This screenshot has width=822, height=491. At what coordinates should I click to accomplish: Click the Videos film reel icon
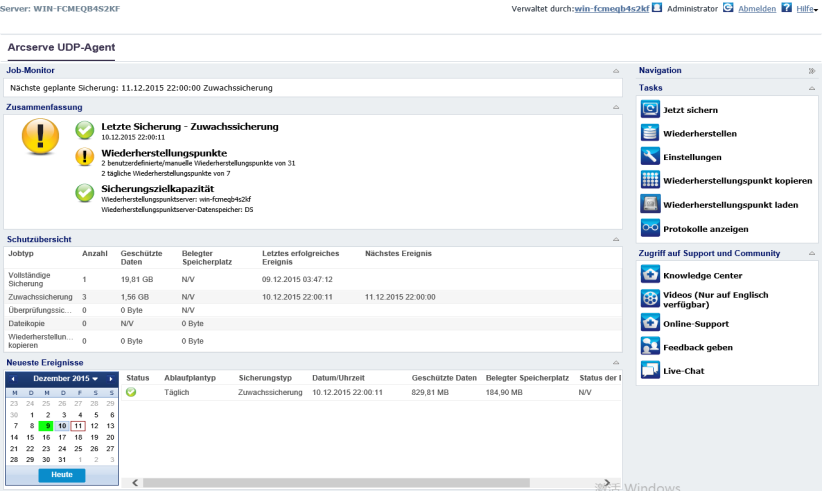point(650,299)
